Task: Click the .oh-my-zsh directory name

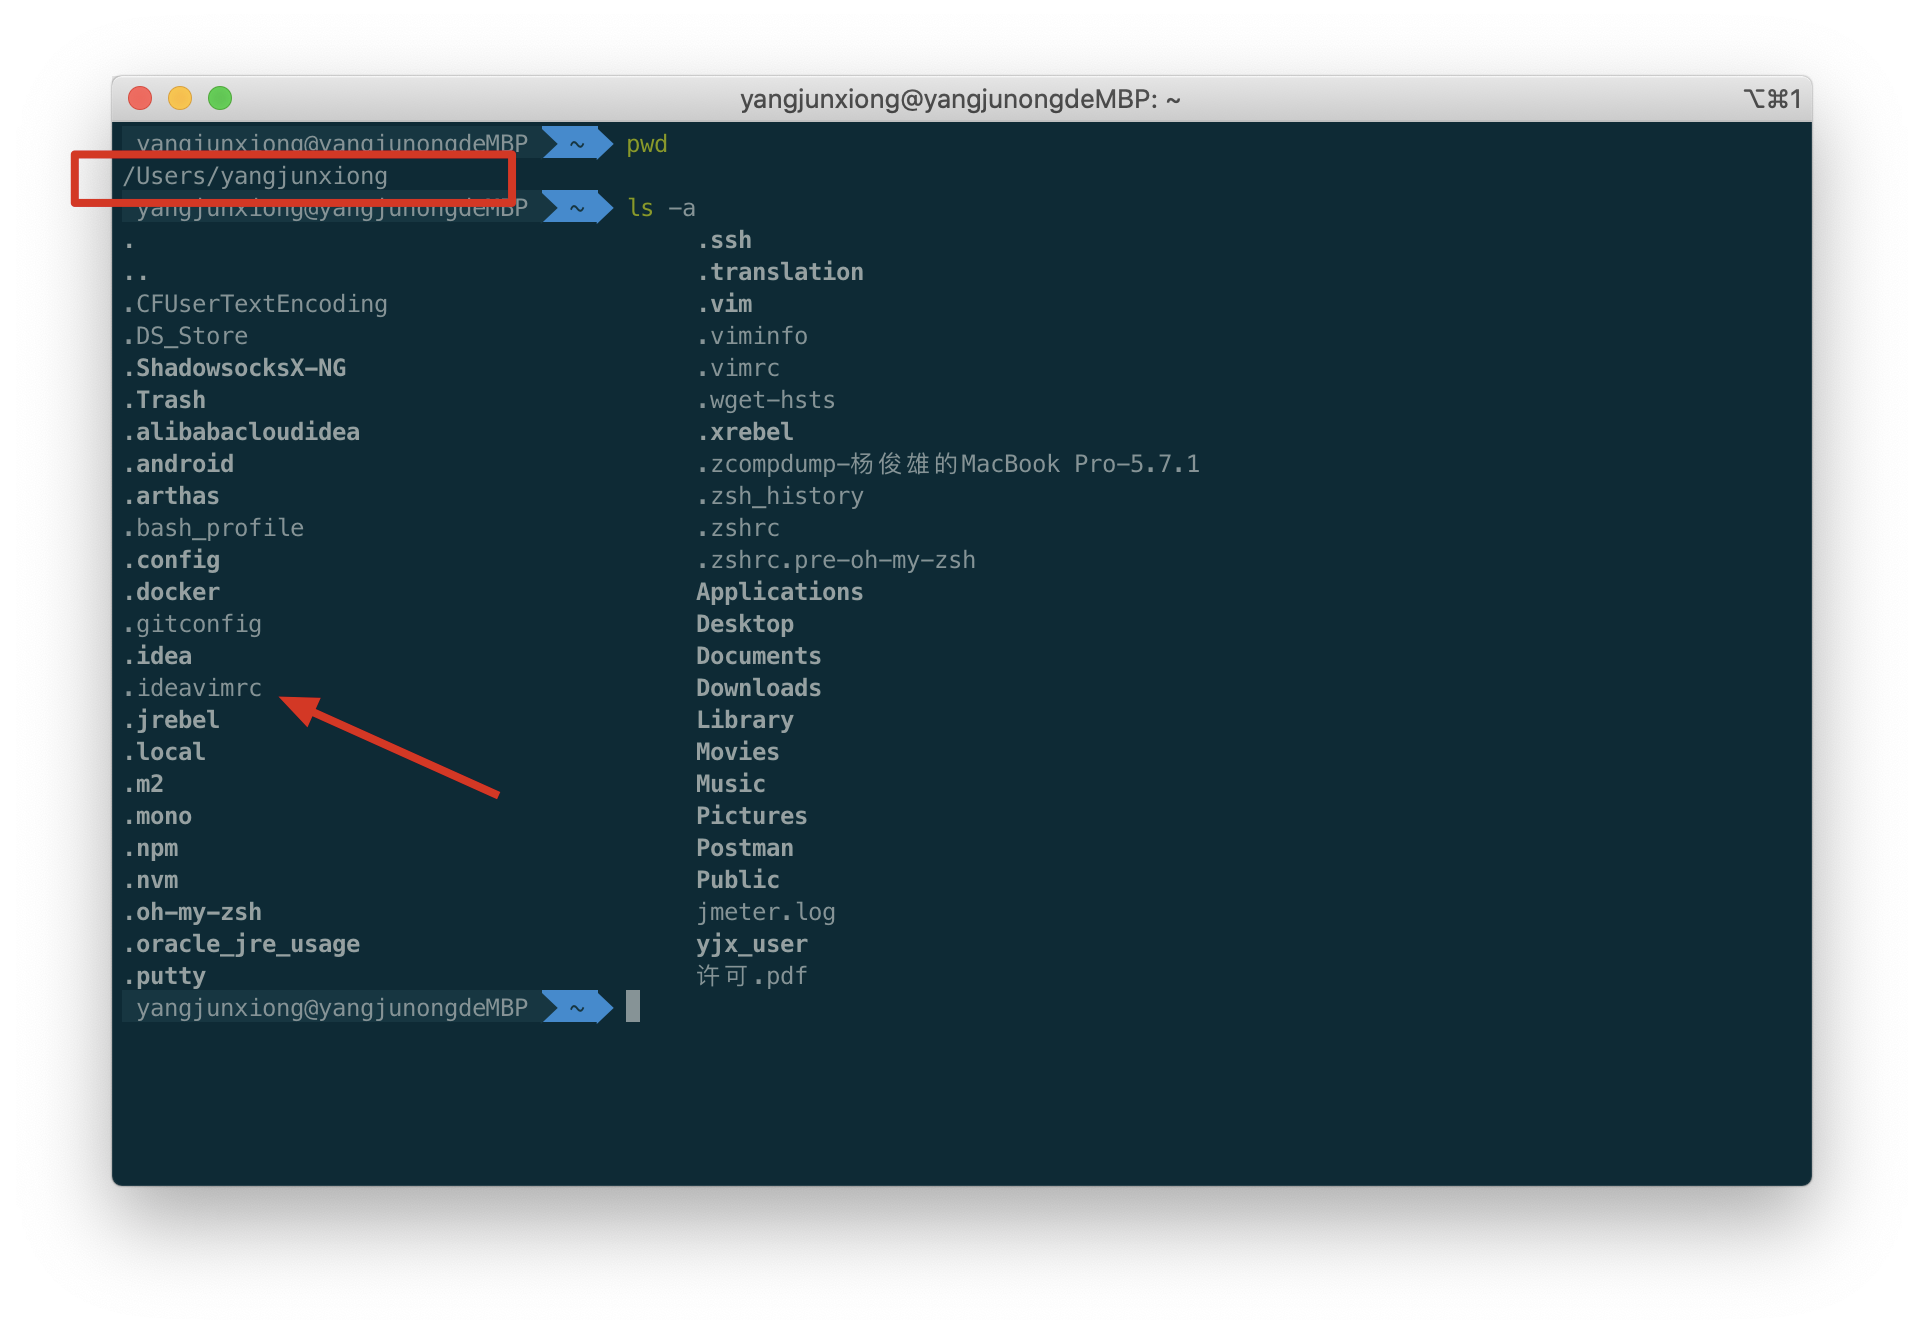Action: tap(192, 912)
